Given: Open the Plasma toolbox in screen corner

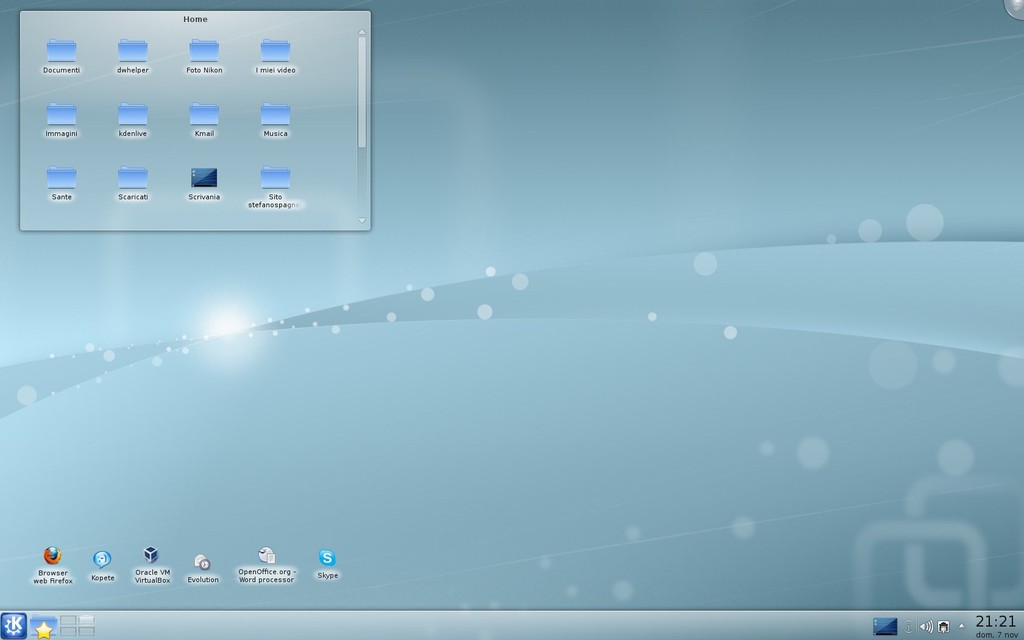Looking at the screenshot, I should pyautogui.click(x=1016, y=7).
